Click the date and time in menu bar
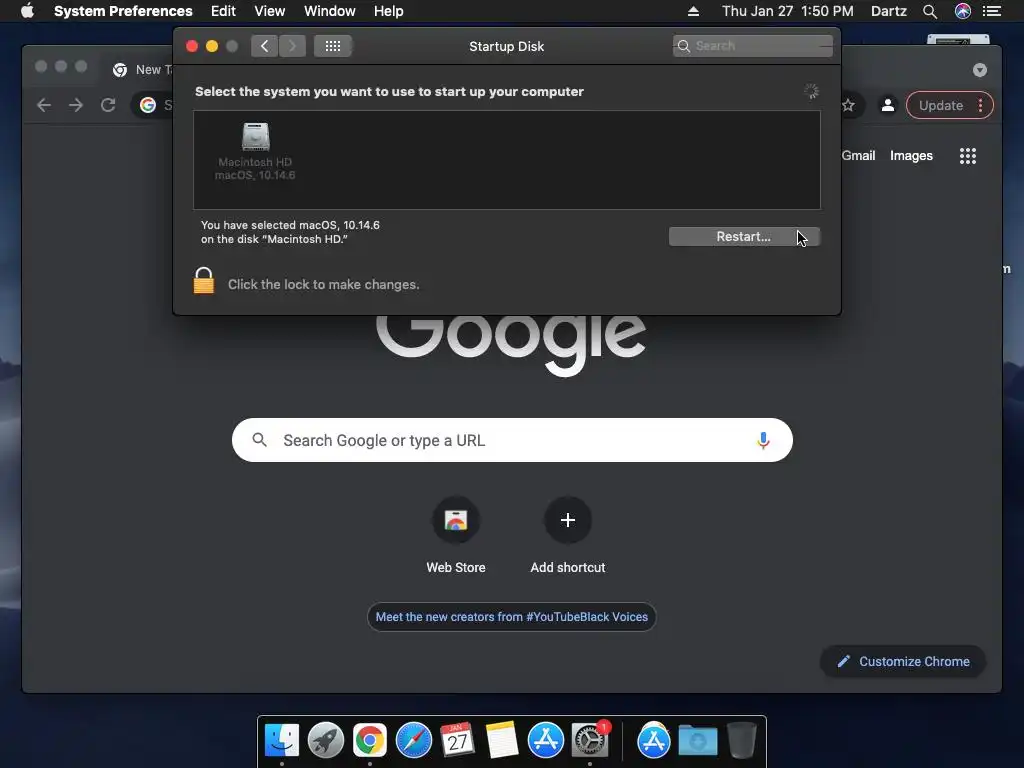This screenshot has height=768, width=1024. [788, 11]
